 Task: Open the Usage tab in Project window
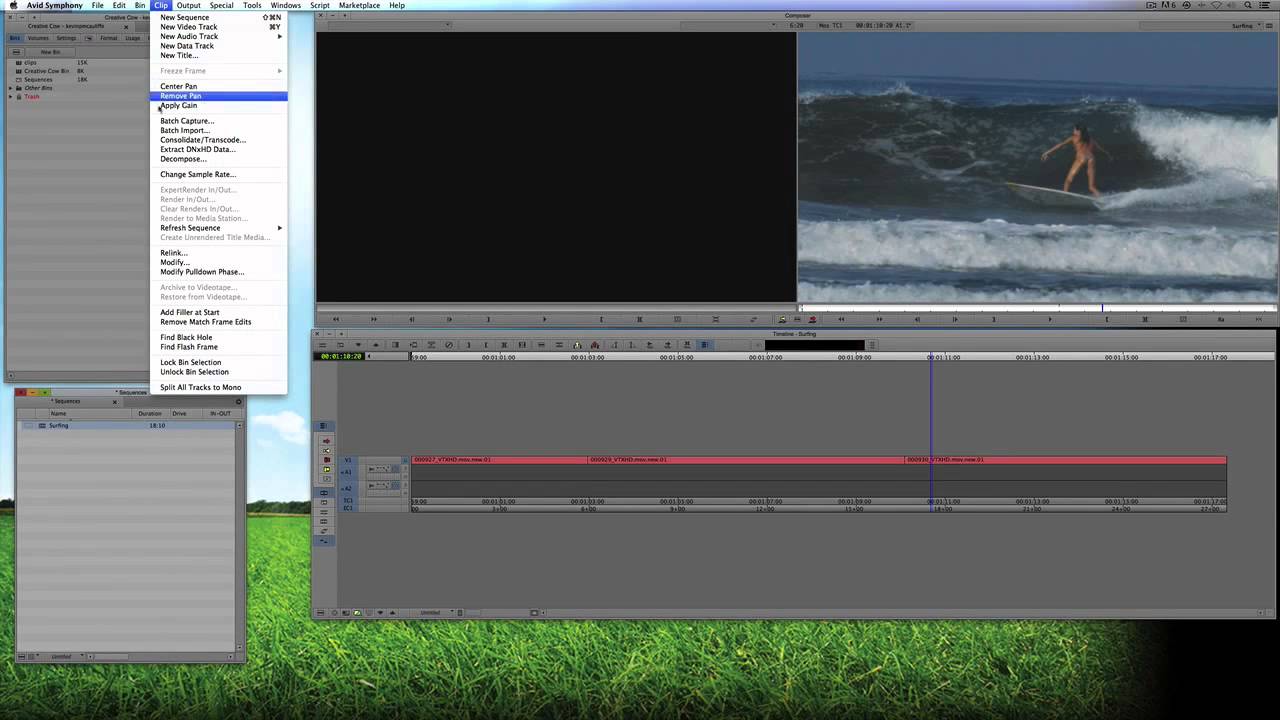(x=132, y=38)
